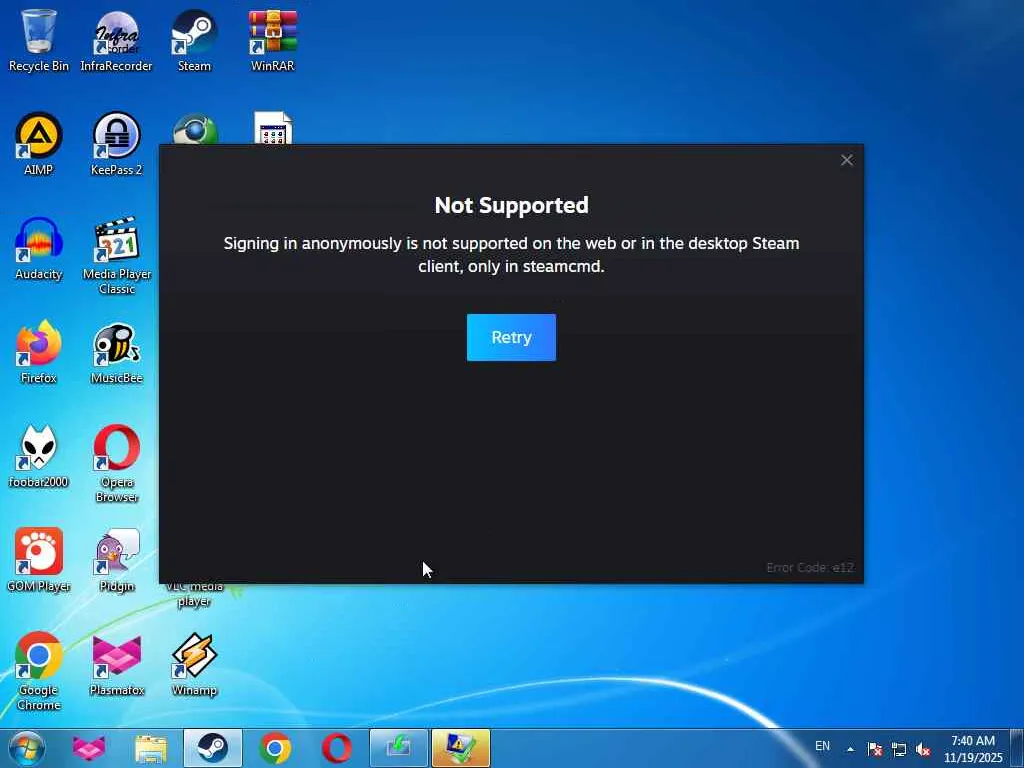Open the network status tray icon
The height and width of the screenshot is (768, 1024).
pyautogui.click(x=899, y=749)
